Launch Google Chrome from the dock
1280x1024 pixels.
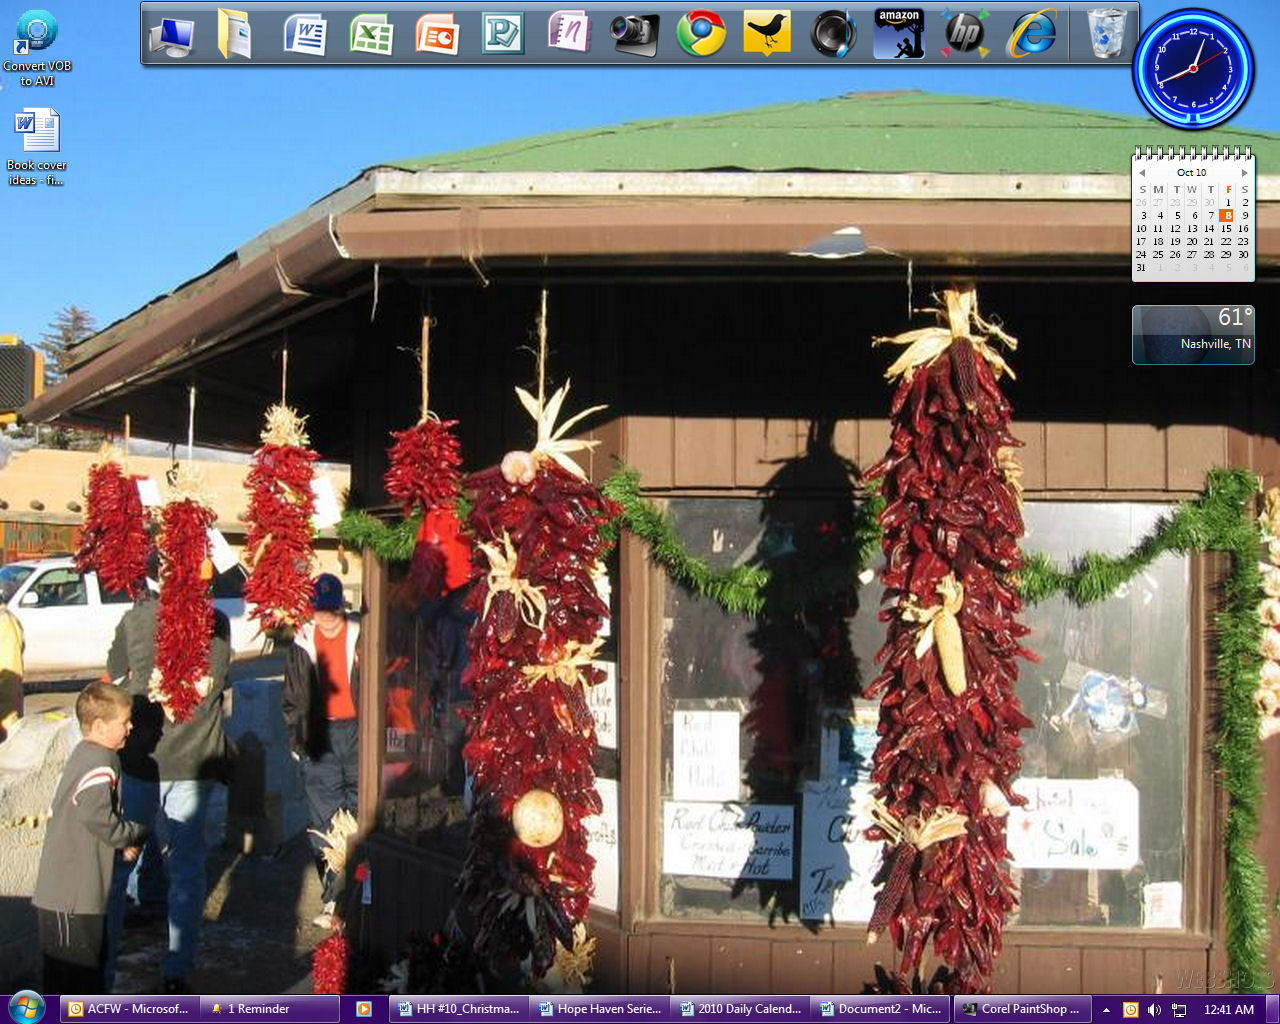click(x=701, y=34)
